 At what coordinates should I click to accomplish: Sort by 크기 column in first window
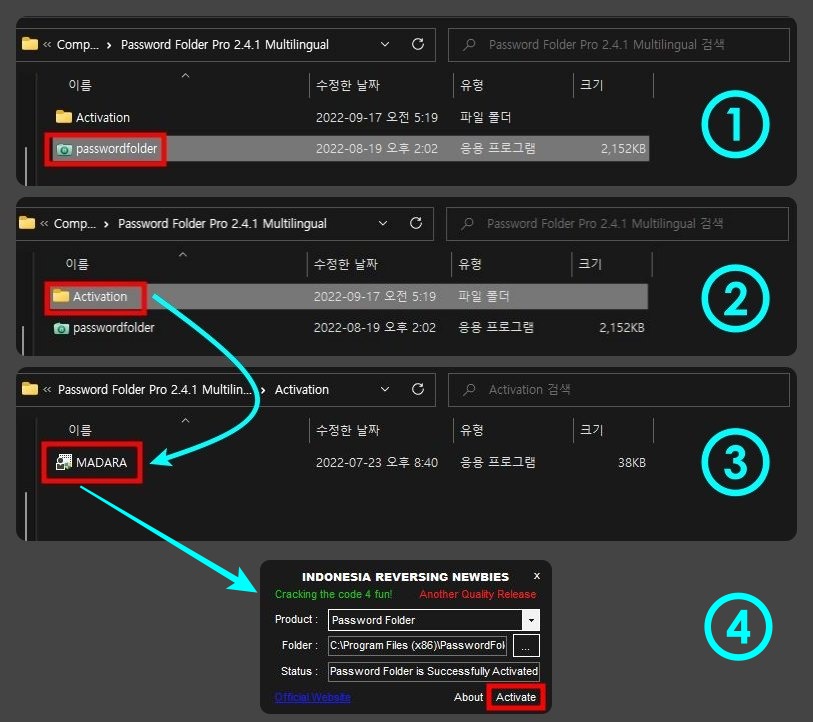pos(592,85)
